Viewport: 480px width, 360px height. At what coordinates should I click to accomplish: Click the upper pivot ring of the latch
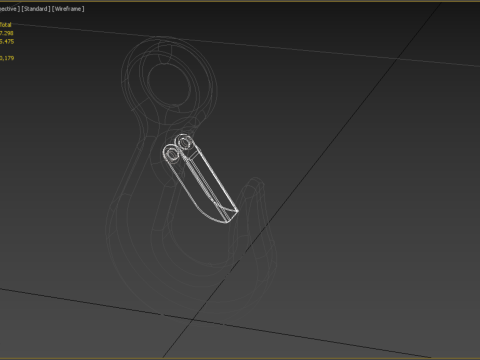tap(184, 143)
